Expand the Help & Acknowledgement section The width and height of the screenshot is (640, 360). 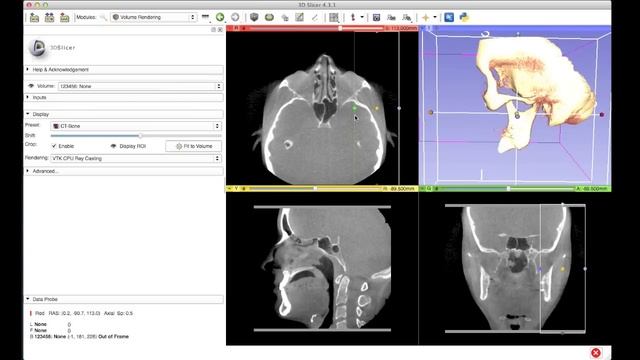click(124, 70)
